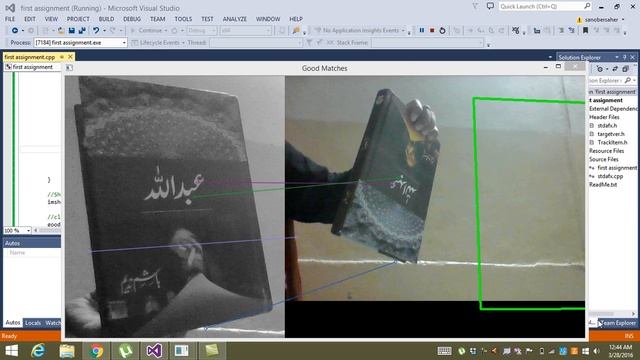The width and height of the screenshot is (640, 360).
Task: Open the TOOLS menu
Action: click(x=183, y=19)
